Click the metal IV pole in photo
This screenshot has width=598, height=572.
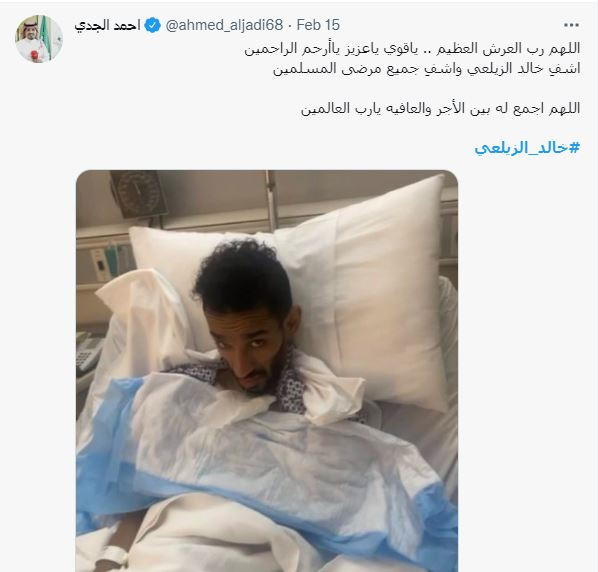(x=271, y=201)
